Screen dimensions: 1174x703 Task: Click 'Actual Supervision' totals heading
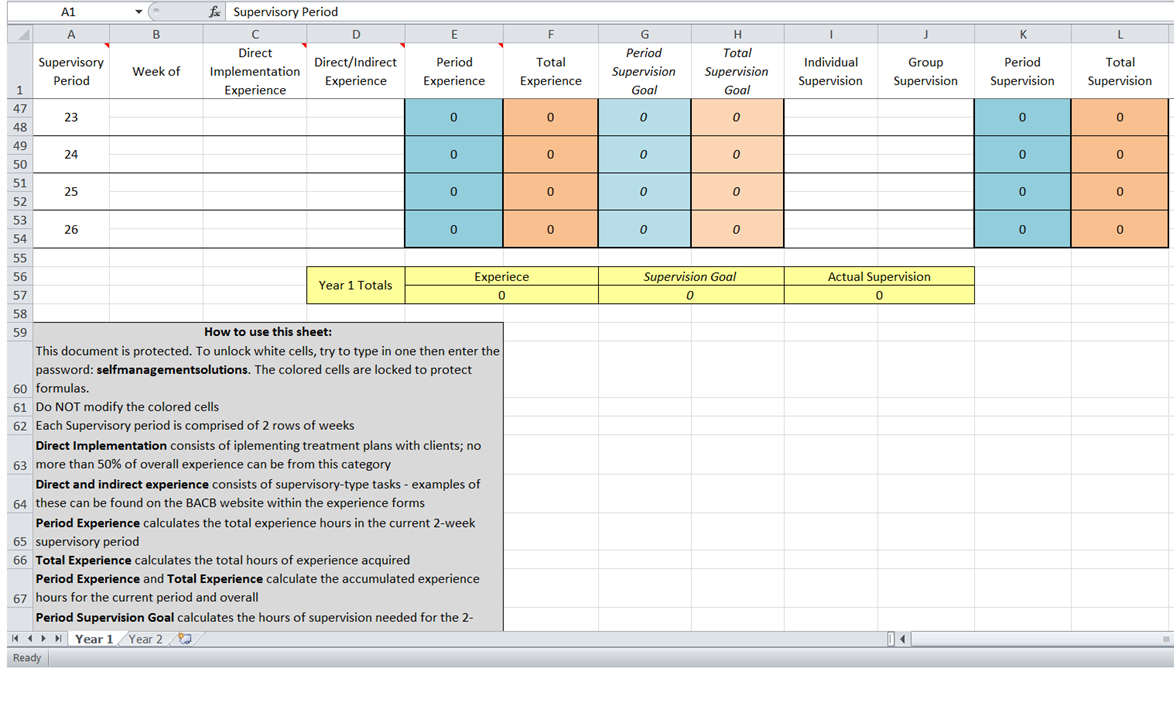(879, 276)
